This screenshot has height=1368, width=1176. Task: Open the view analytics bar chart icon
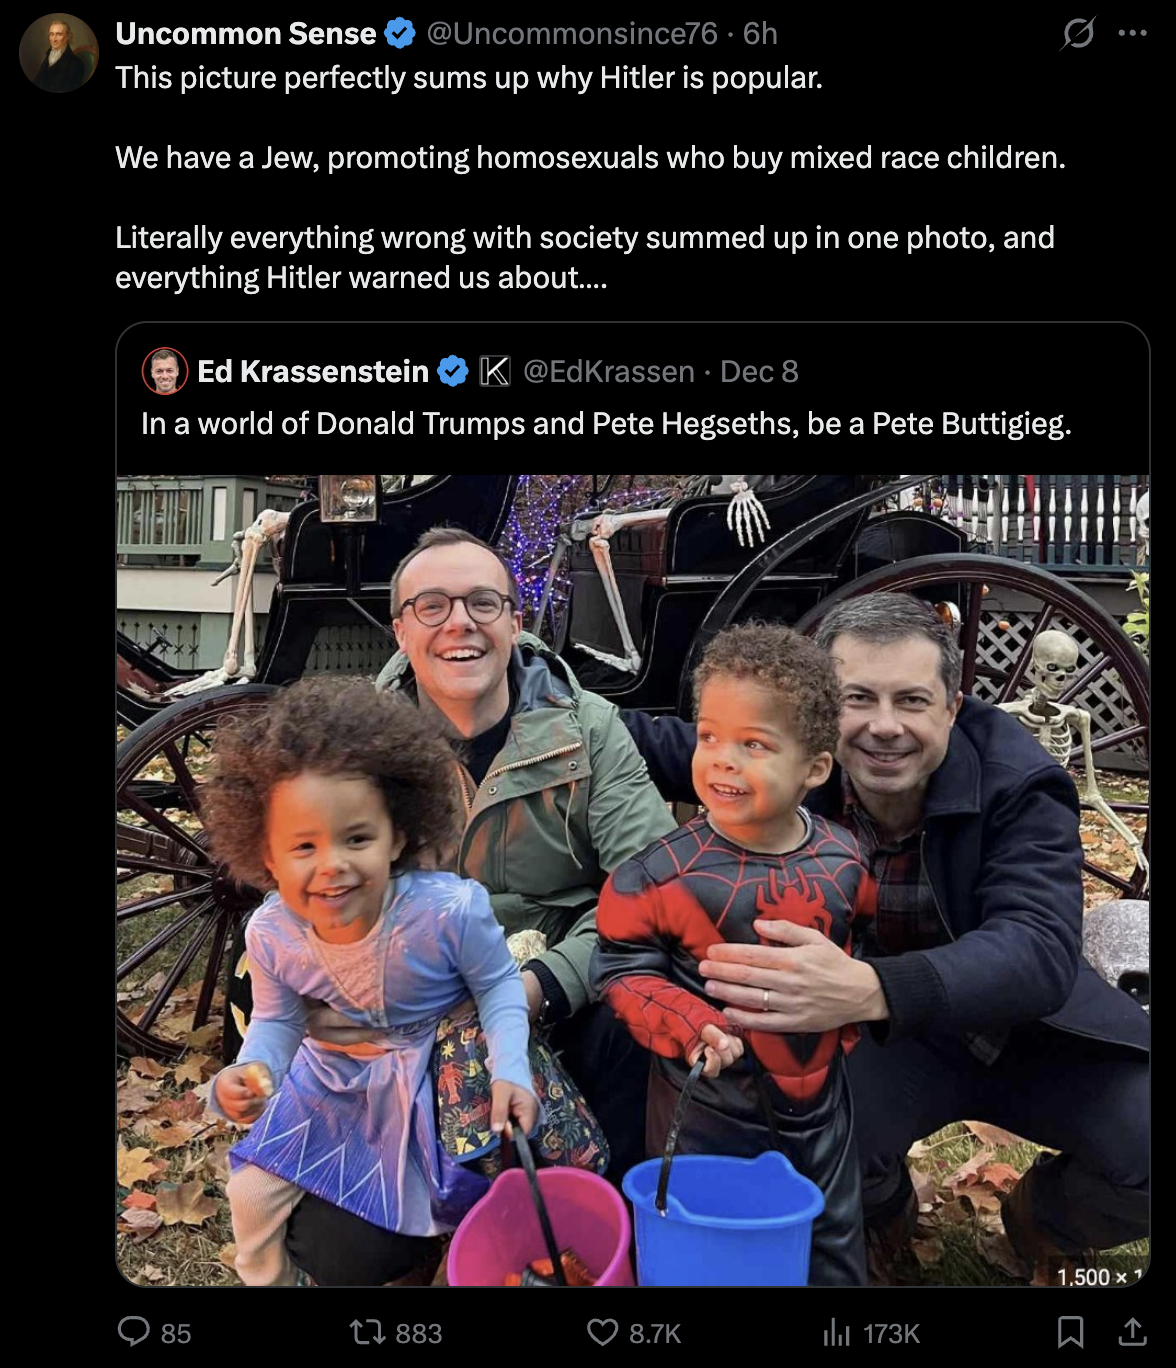[x=836, y=1332]
